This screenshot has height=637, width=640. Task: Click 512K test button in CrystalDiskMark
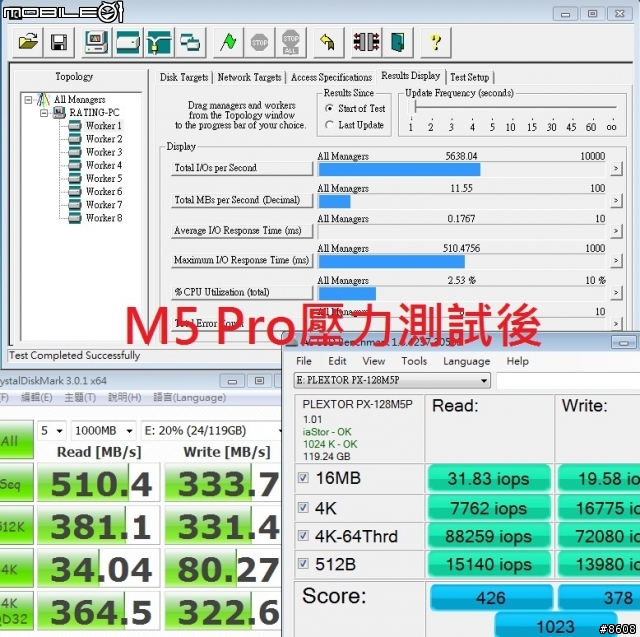click(16, 525)
